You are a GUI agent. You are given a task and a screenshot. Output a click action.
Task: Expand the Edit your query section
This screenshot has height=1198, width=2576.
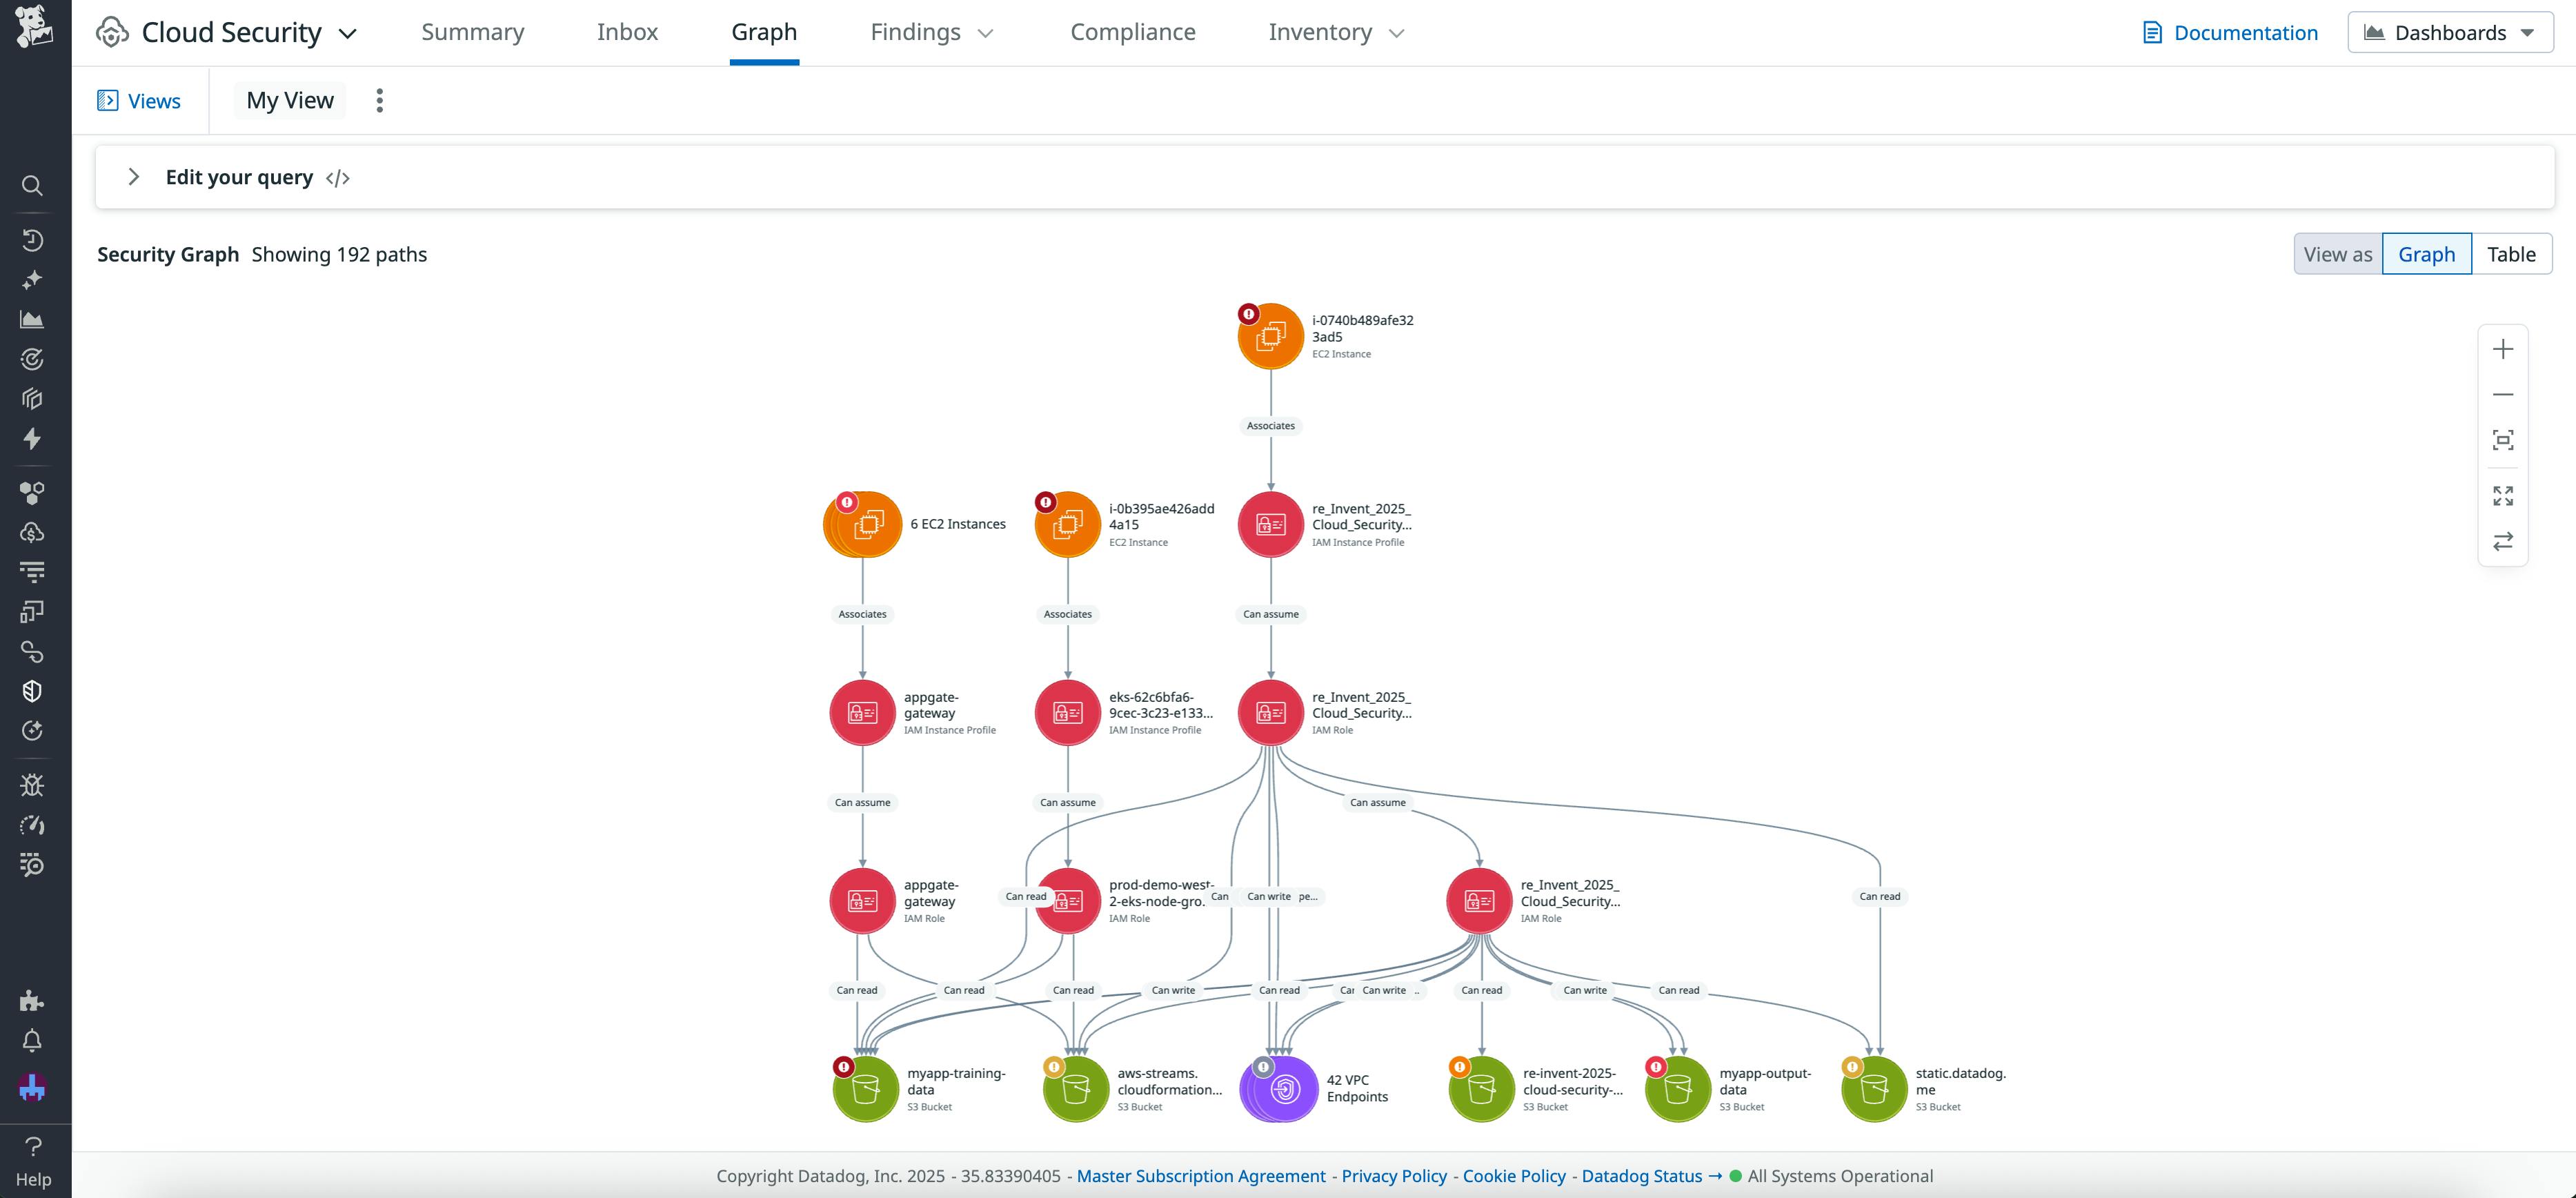134,177
